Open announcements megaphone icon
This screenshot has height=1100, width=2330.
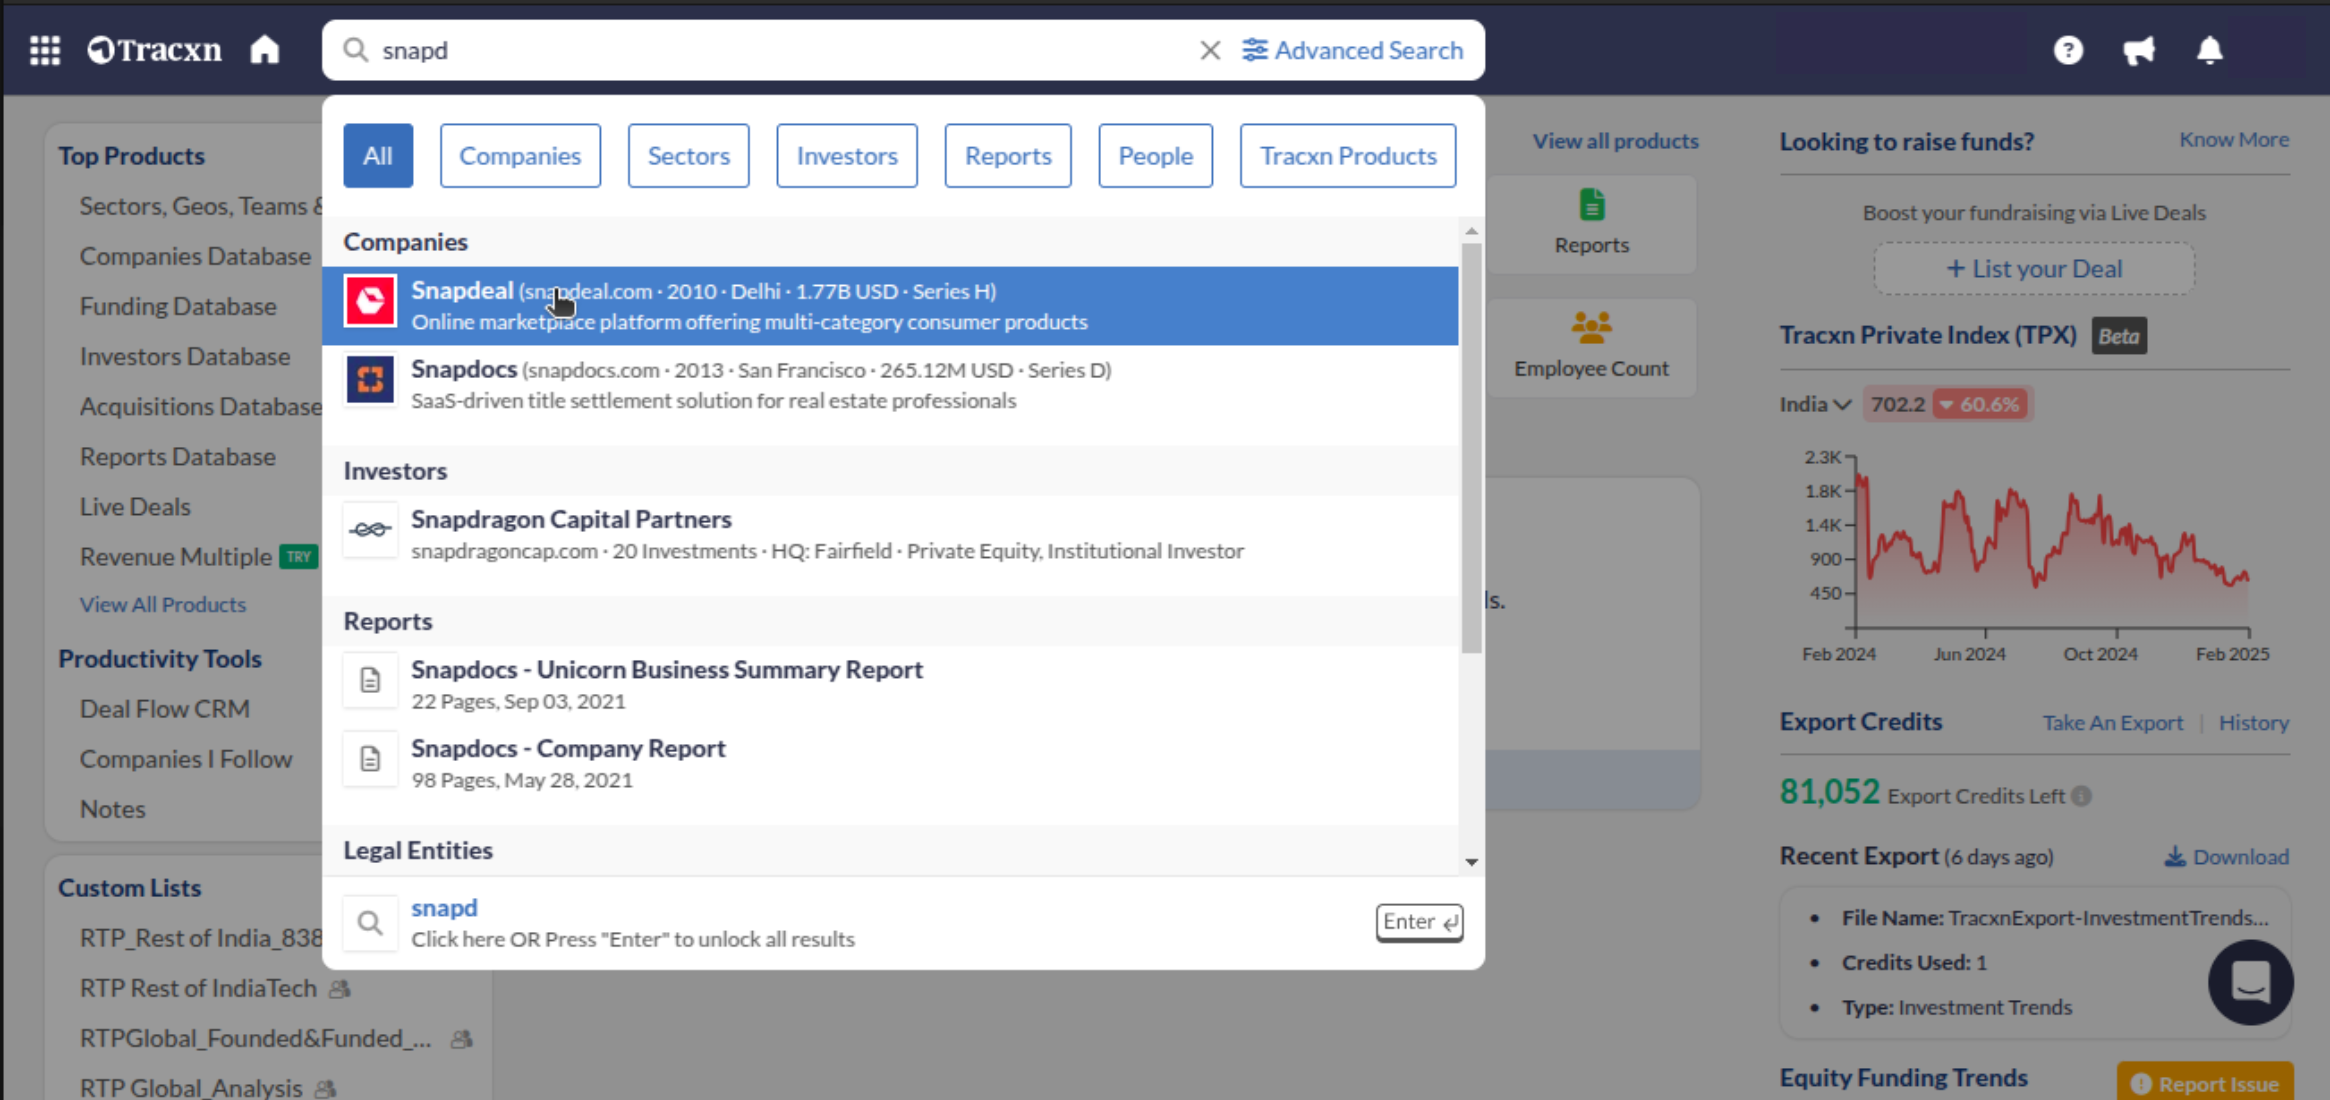point(2139,50)
